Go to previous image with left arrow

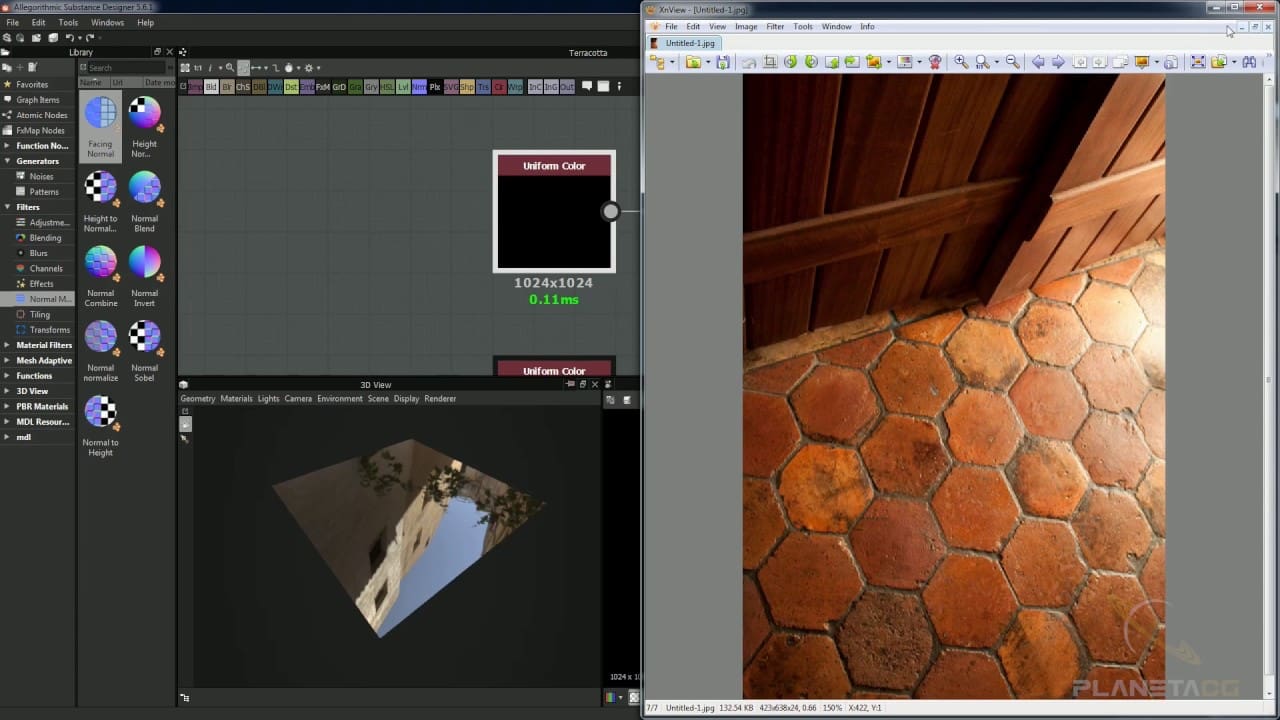pos(1038,62)
